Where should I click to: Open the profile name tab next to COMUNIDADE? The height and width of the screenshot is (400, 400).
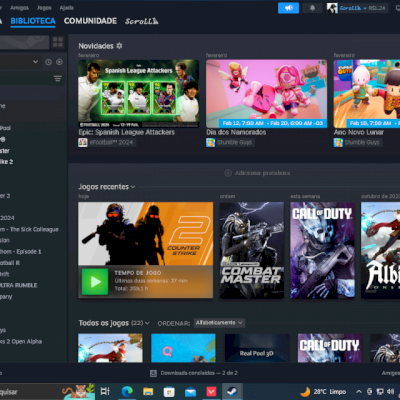(x=142, y=21)
